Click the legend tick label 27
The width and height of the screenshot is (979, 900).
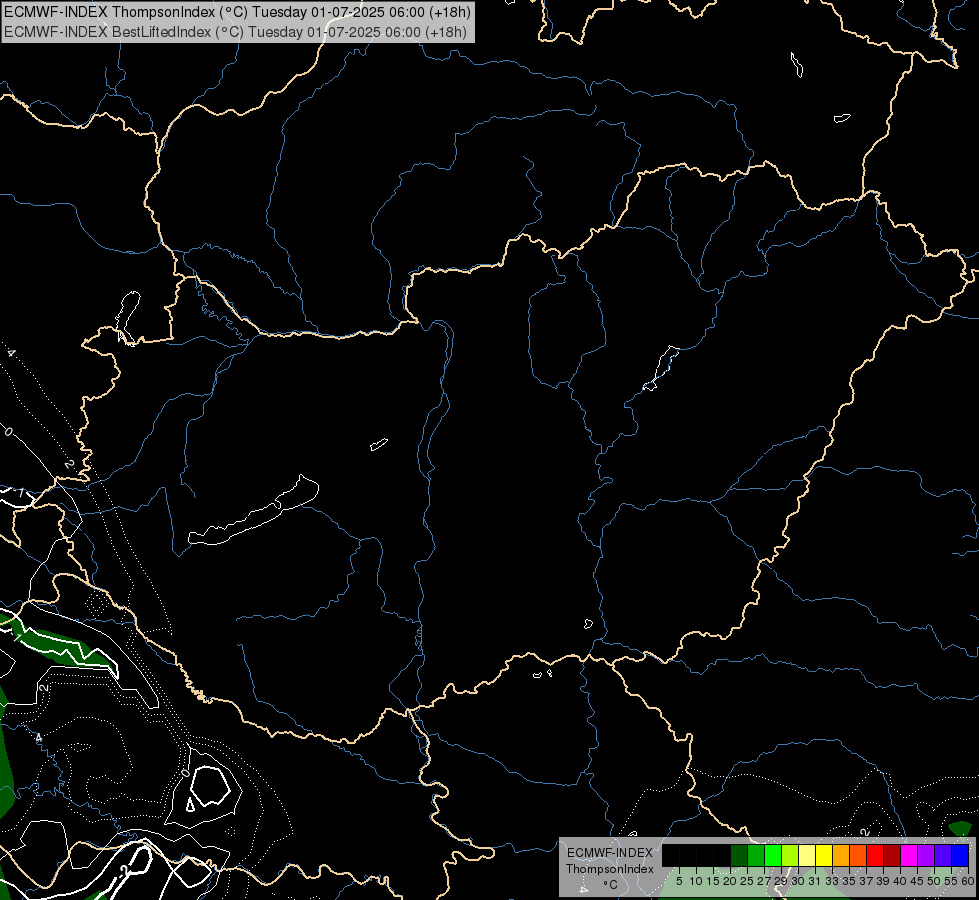pos(764,881)
